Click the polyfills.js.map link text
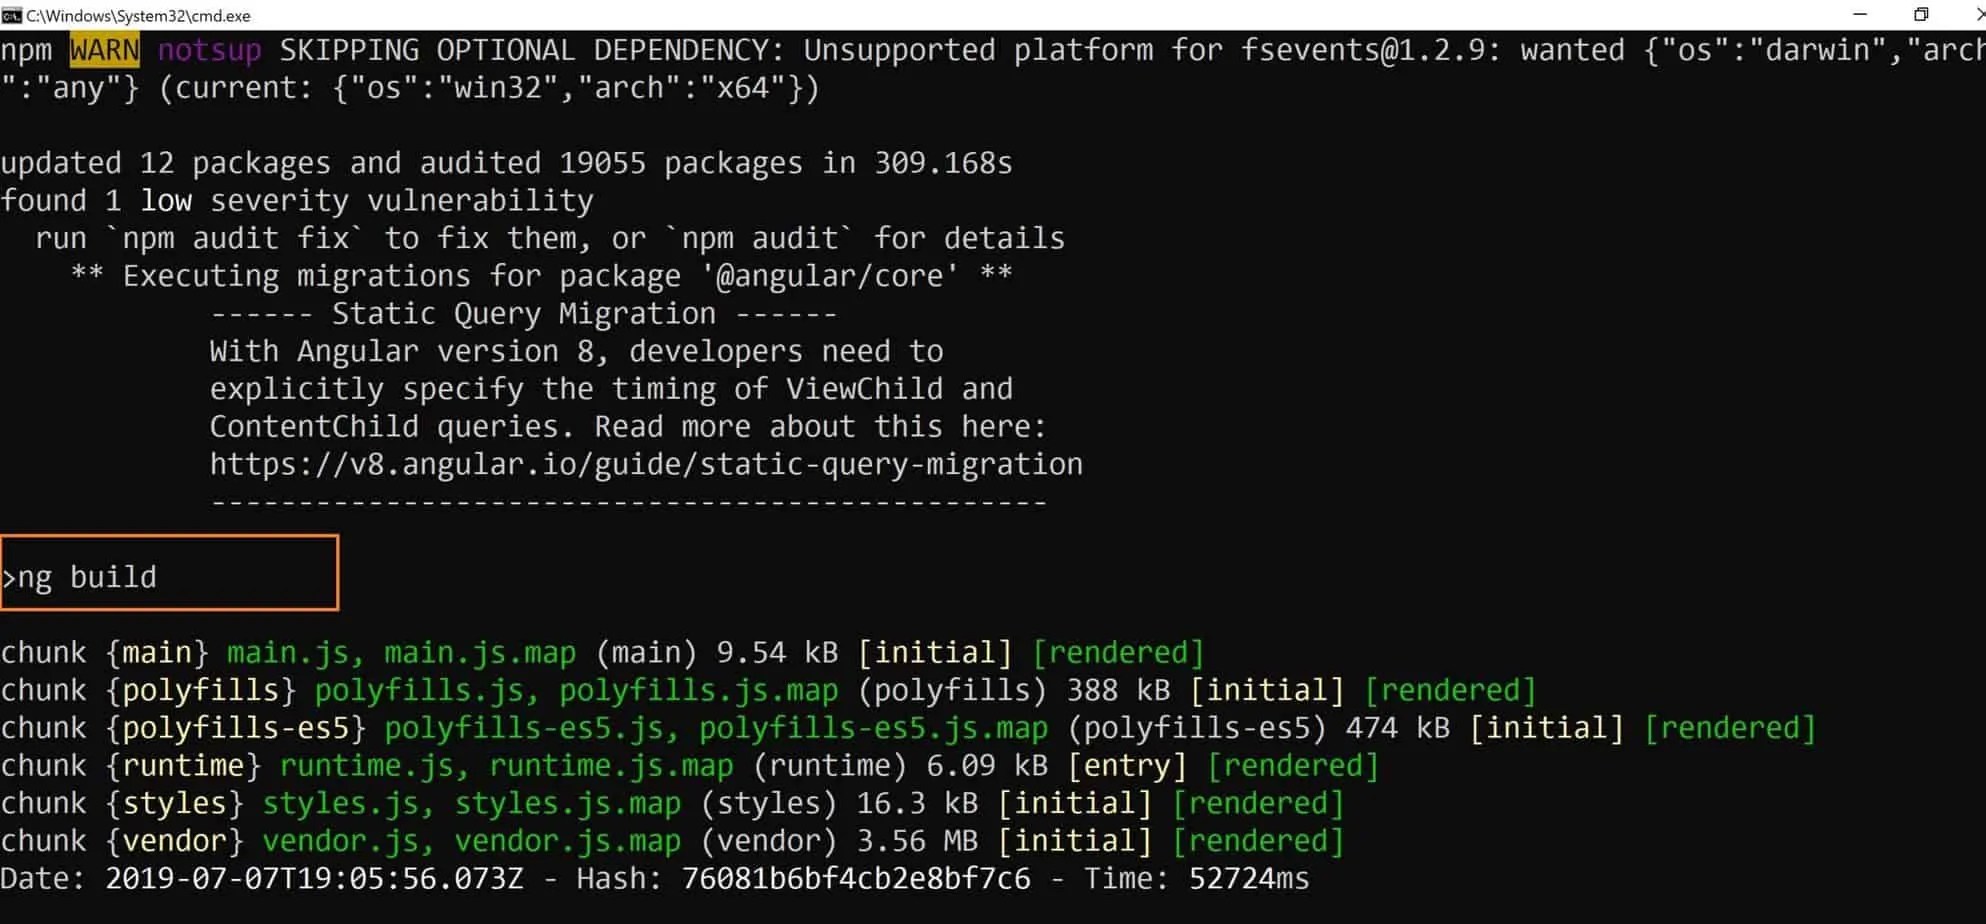Viewport: 1986px width, 924px height. pos(698,689)
